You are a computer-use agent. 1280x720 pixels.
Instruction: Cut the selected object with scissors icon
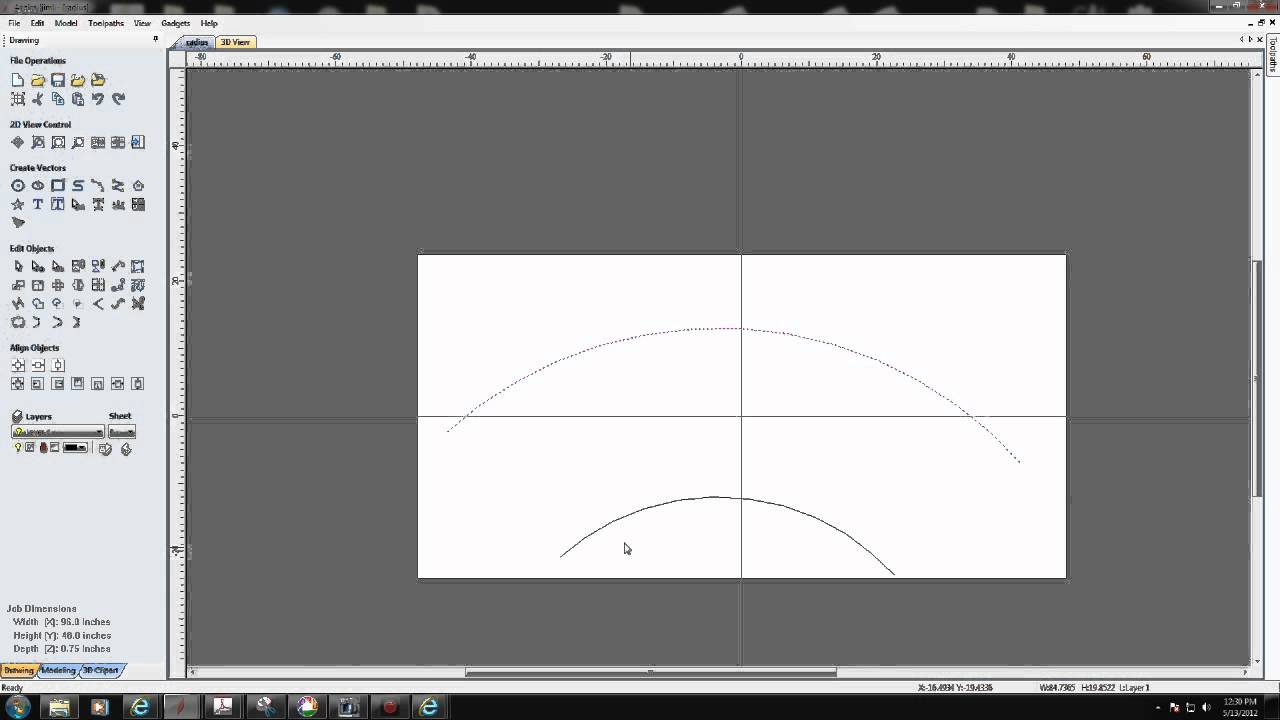tap(38, 99)
